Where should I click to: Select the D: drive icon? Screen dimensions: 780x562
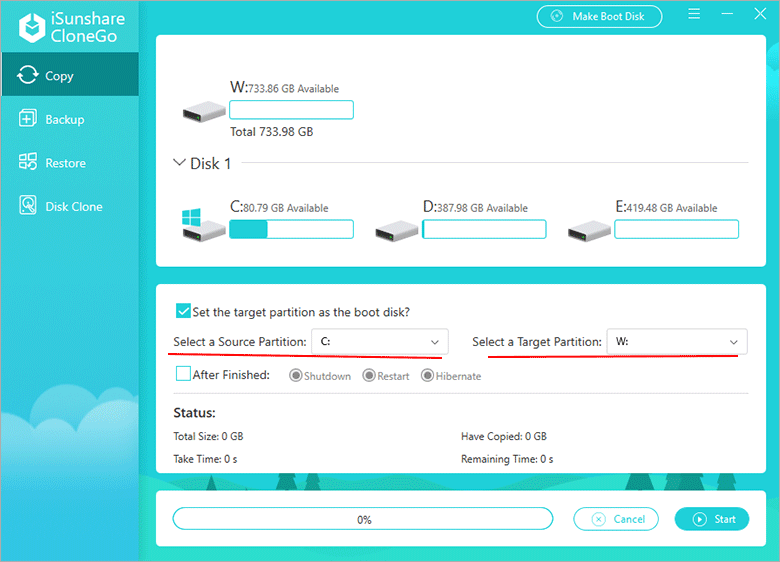(396, 231)
